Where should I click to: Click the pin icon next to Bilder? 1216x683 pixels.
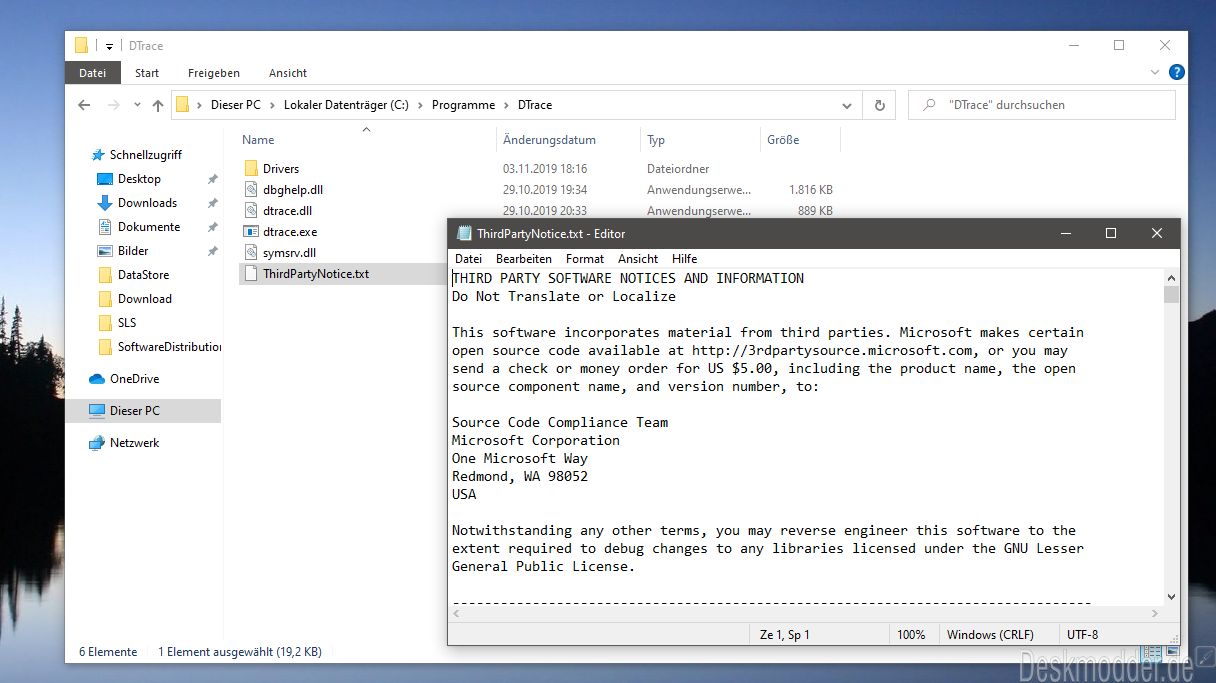(x=212, y=251)
